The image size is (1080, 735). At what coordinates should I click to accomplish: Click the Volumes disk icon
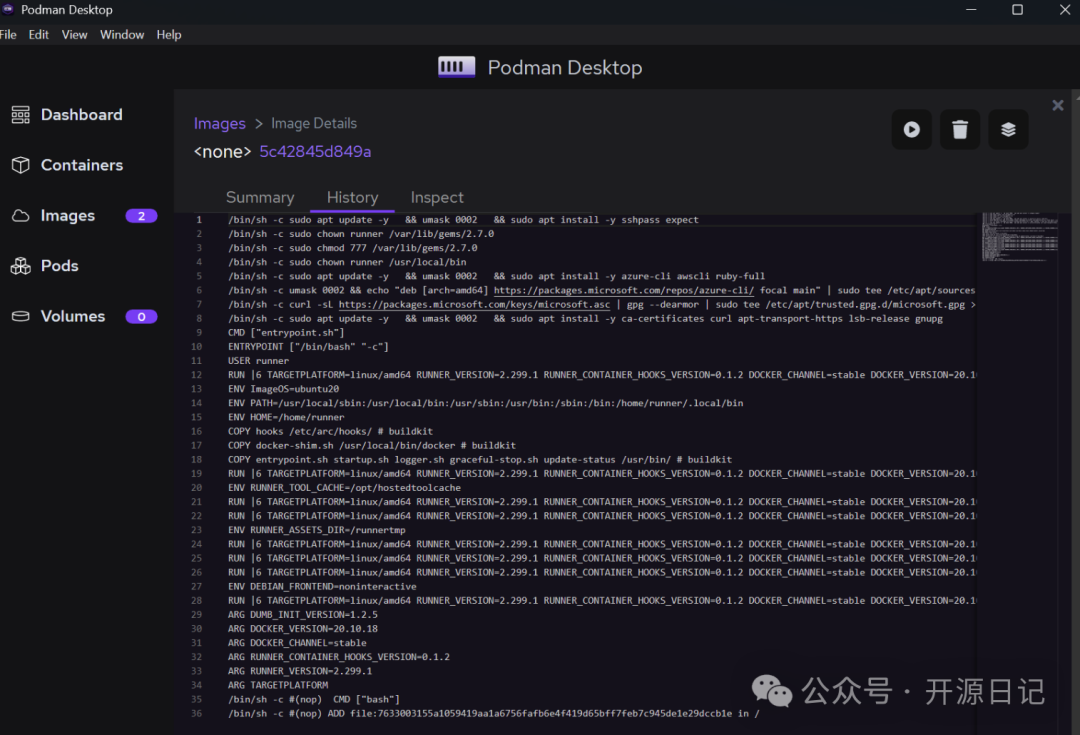20,316
